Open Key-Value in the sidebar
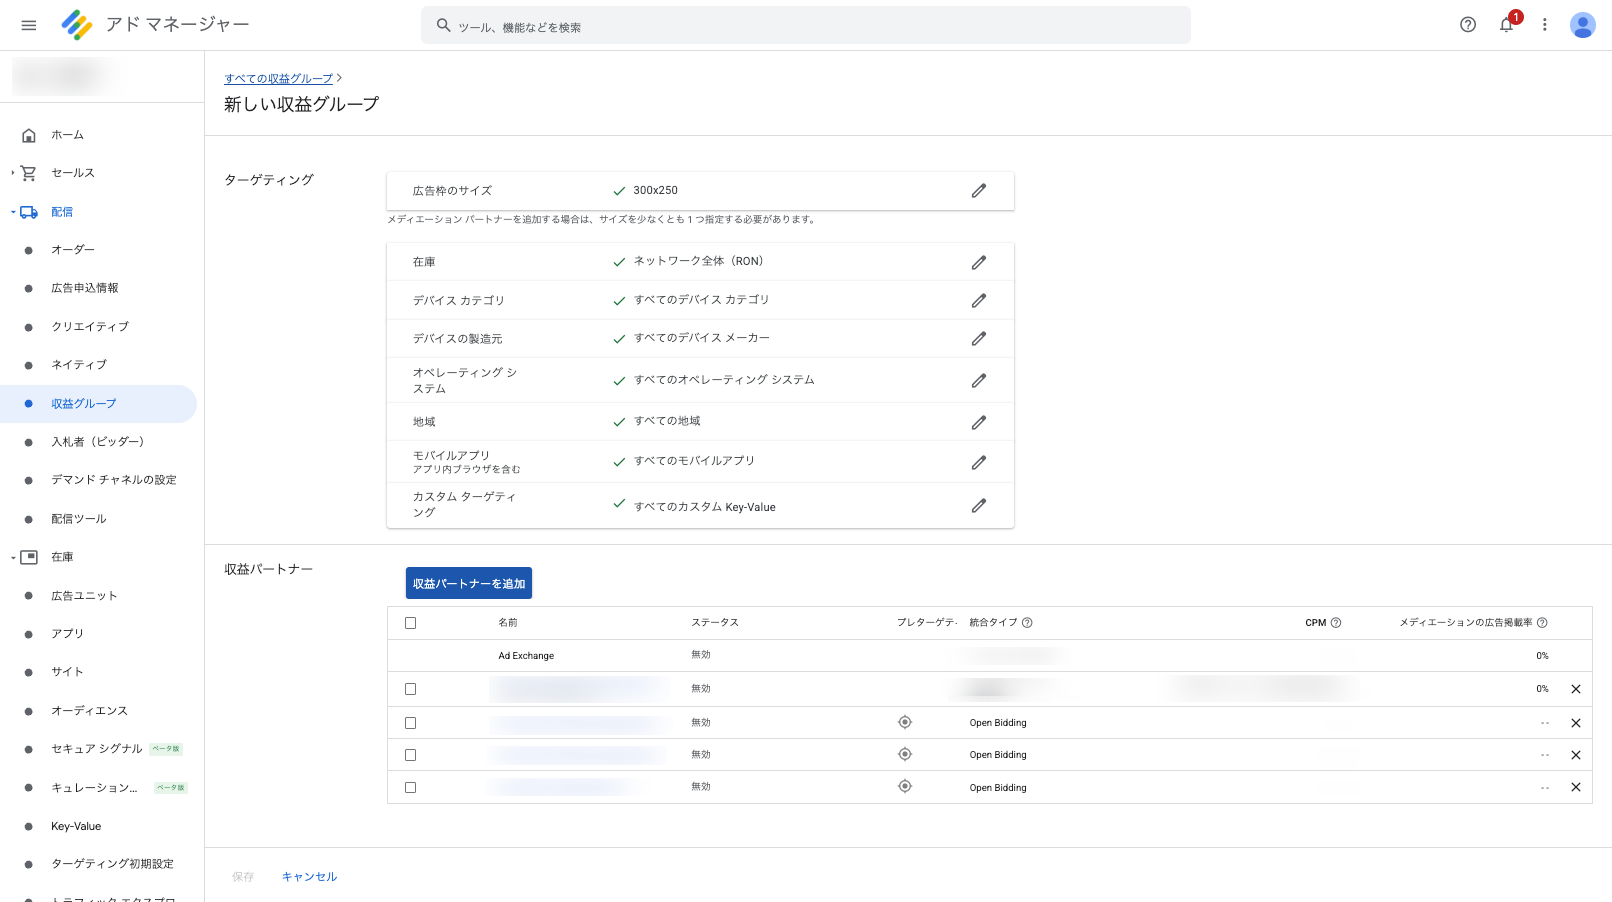This screenshot has width=1612, height=902. pos(76,826)
